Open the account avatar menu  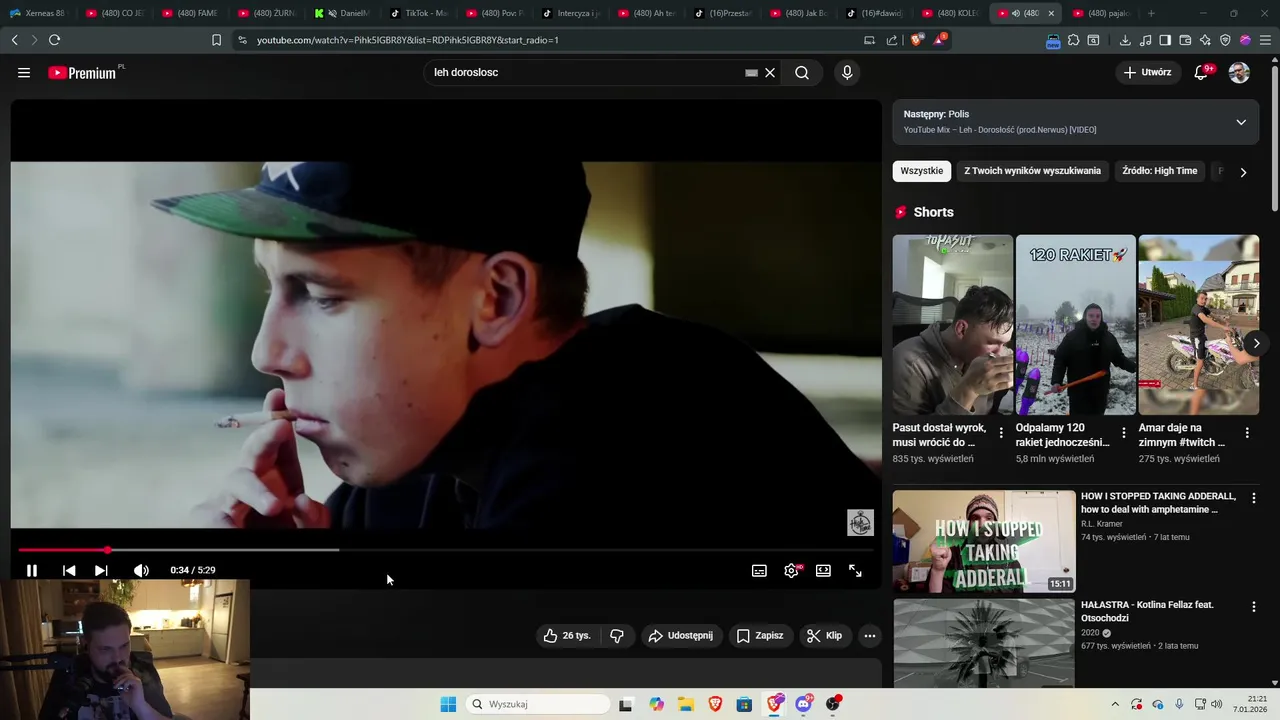1239,72
